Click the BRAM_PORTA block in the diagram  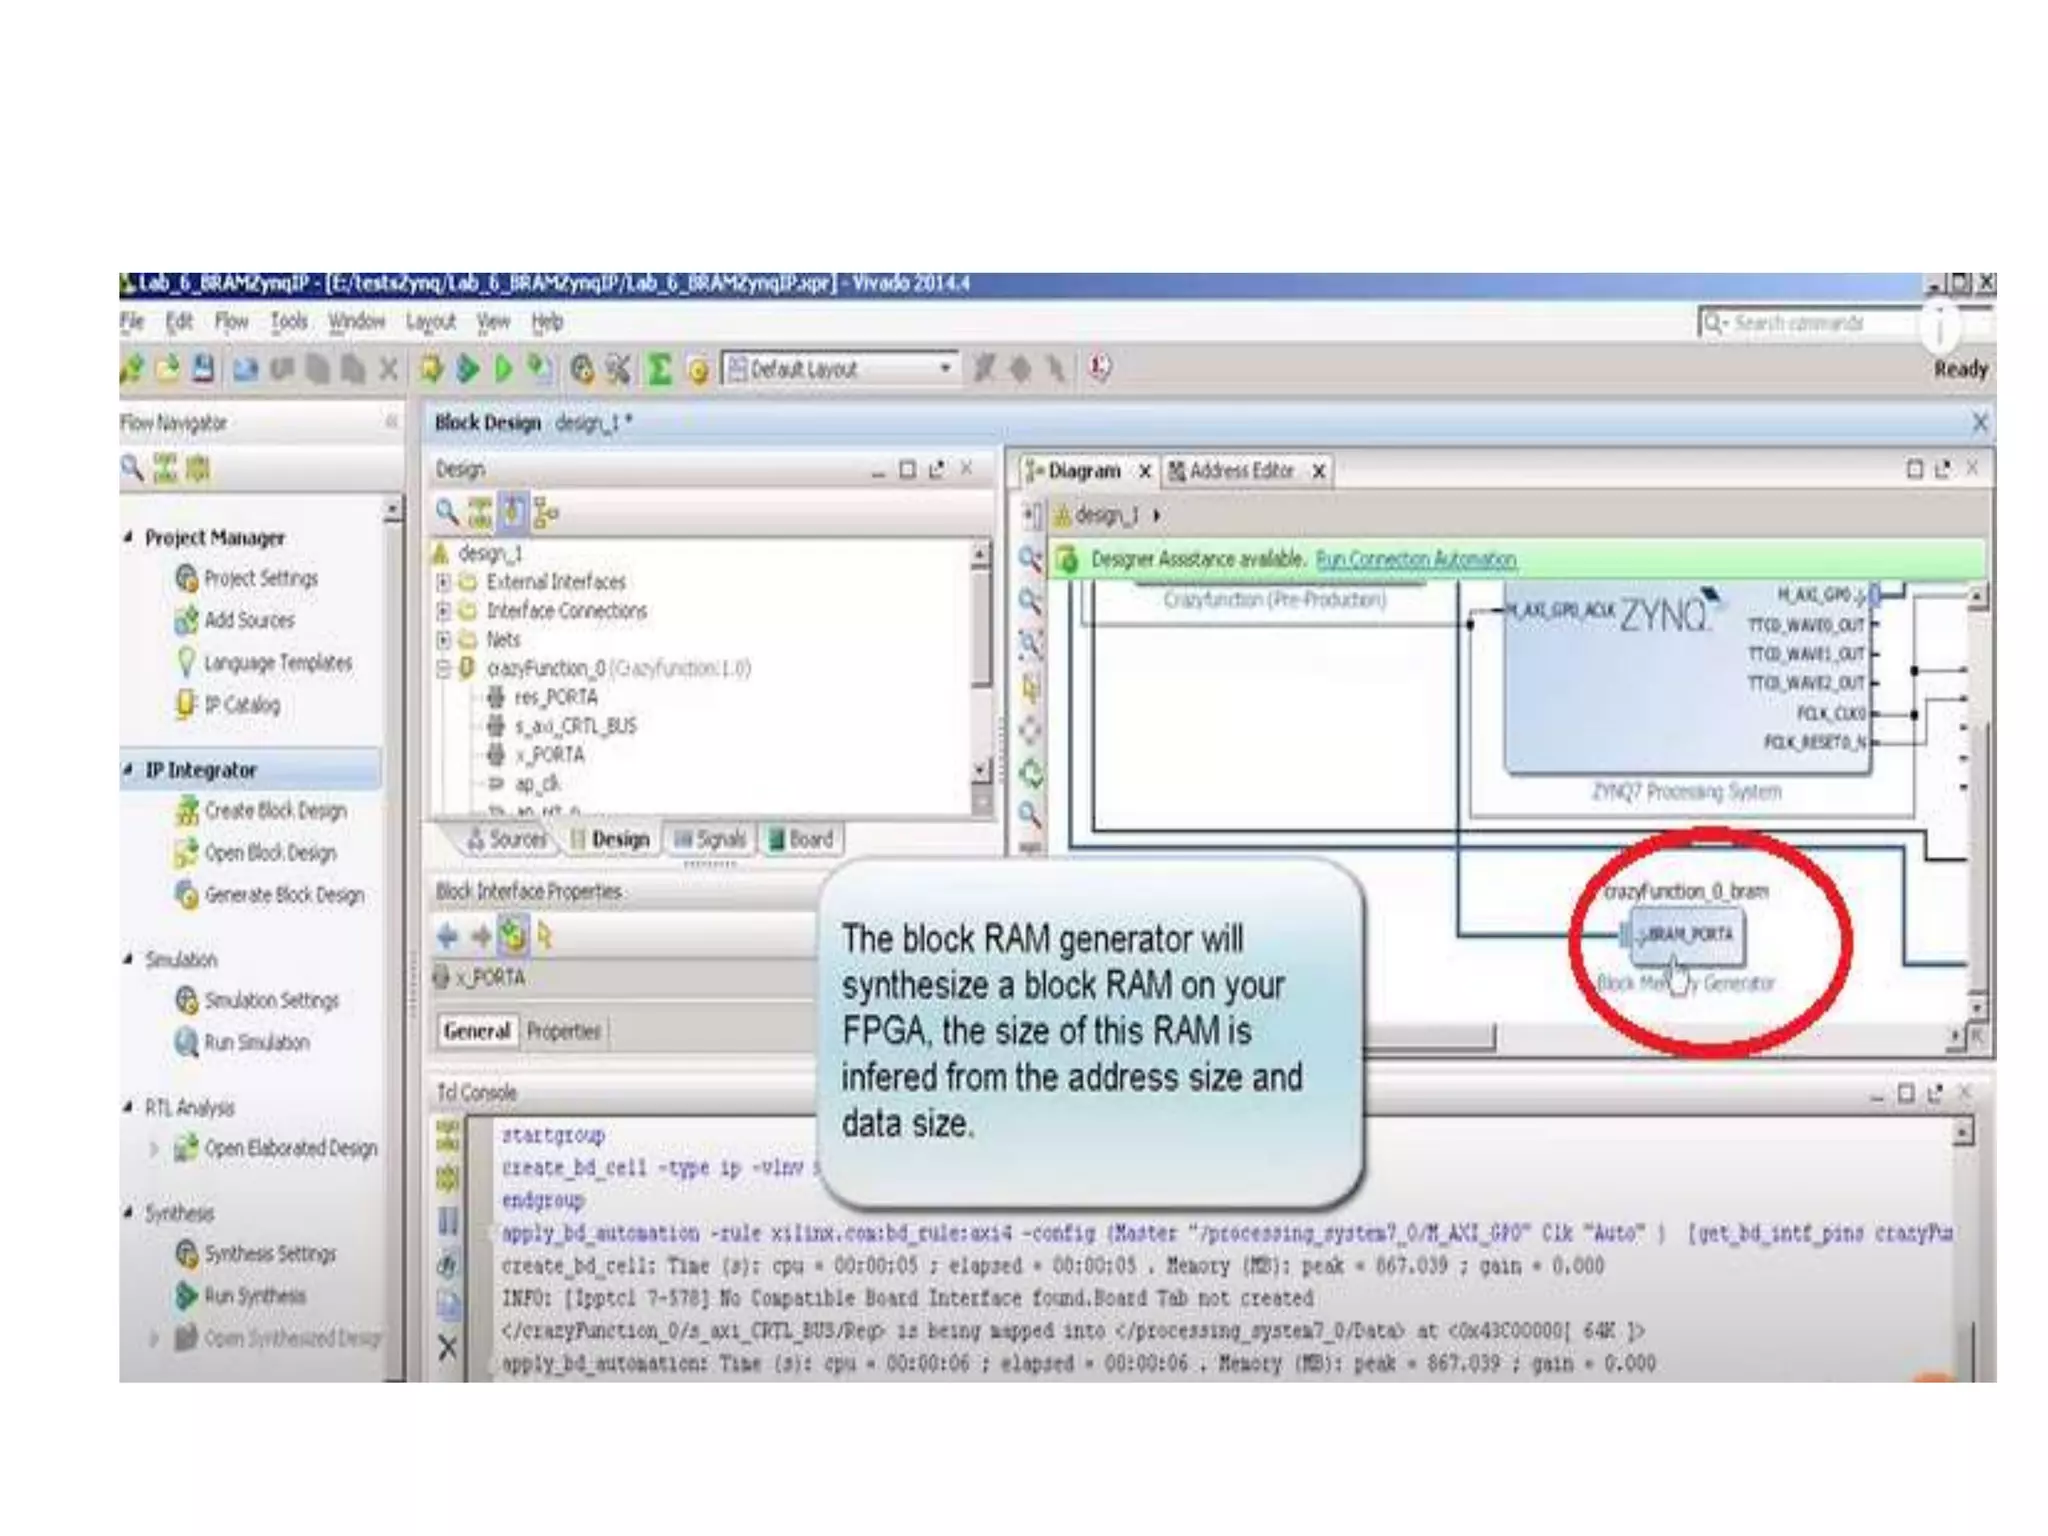click(1688, 934)
